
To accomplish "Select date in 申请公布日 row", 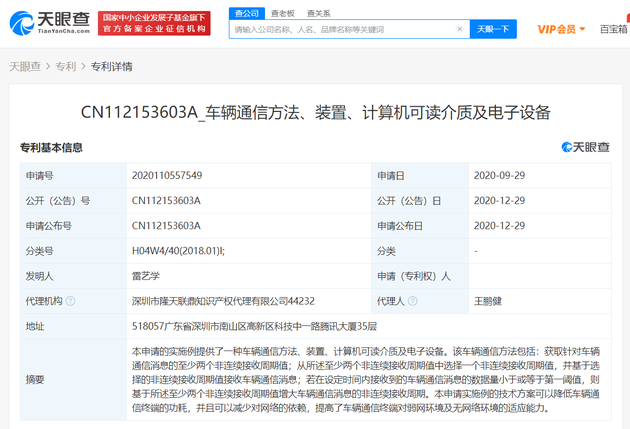I will pyautogui.click(x=499, y=226).
